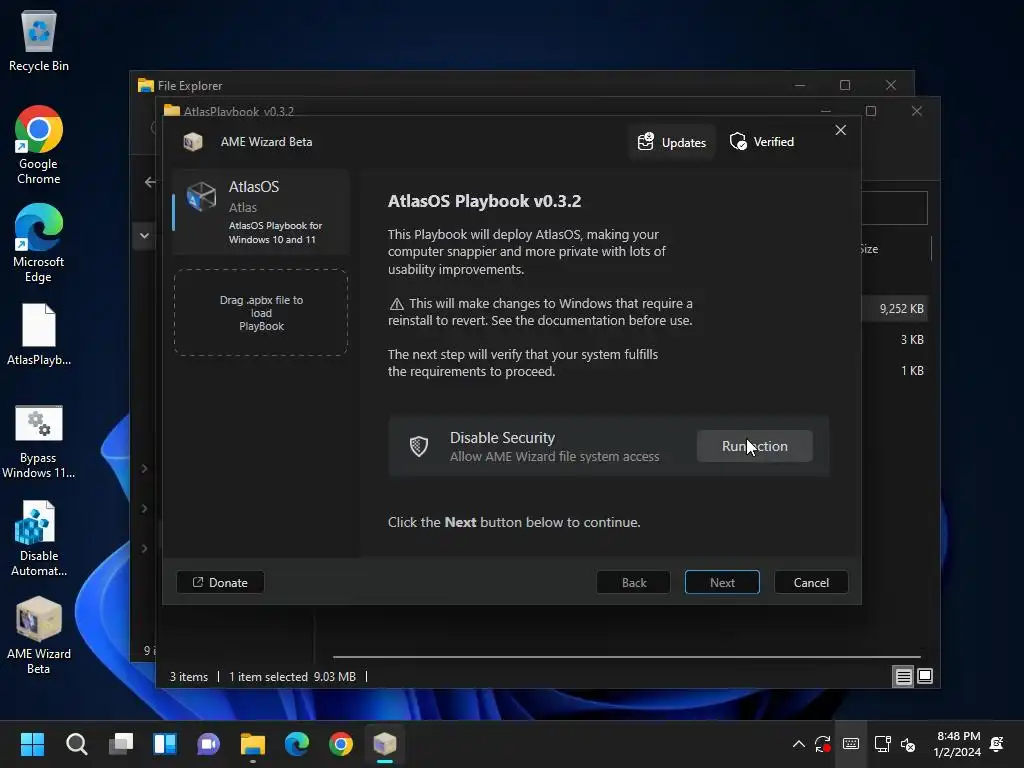Click the muted volume tray icon

(908, 744)
